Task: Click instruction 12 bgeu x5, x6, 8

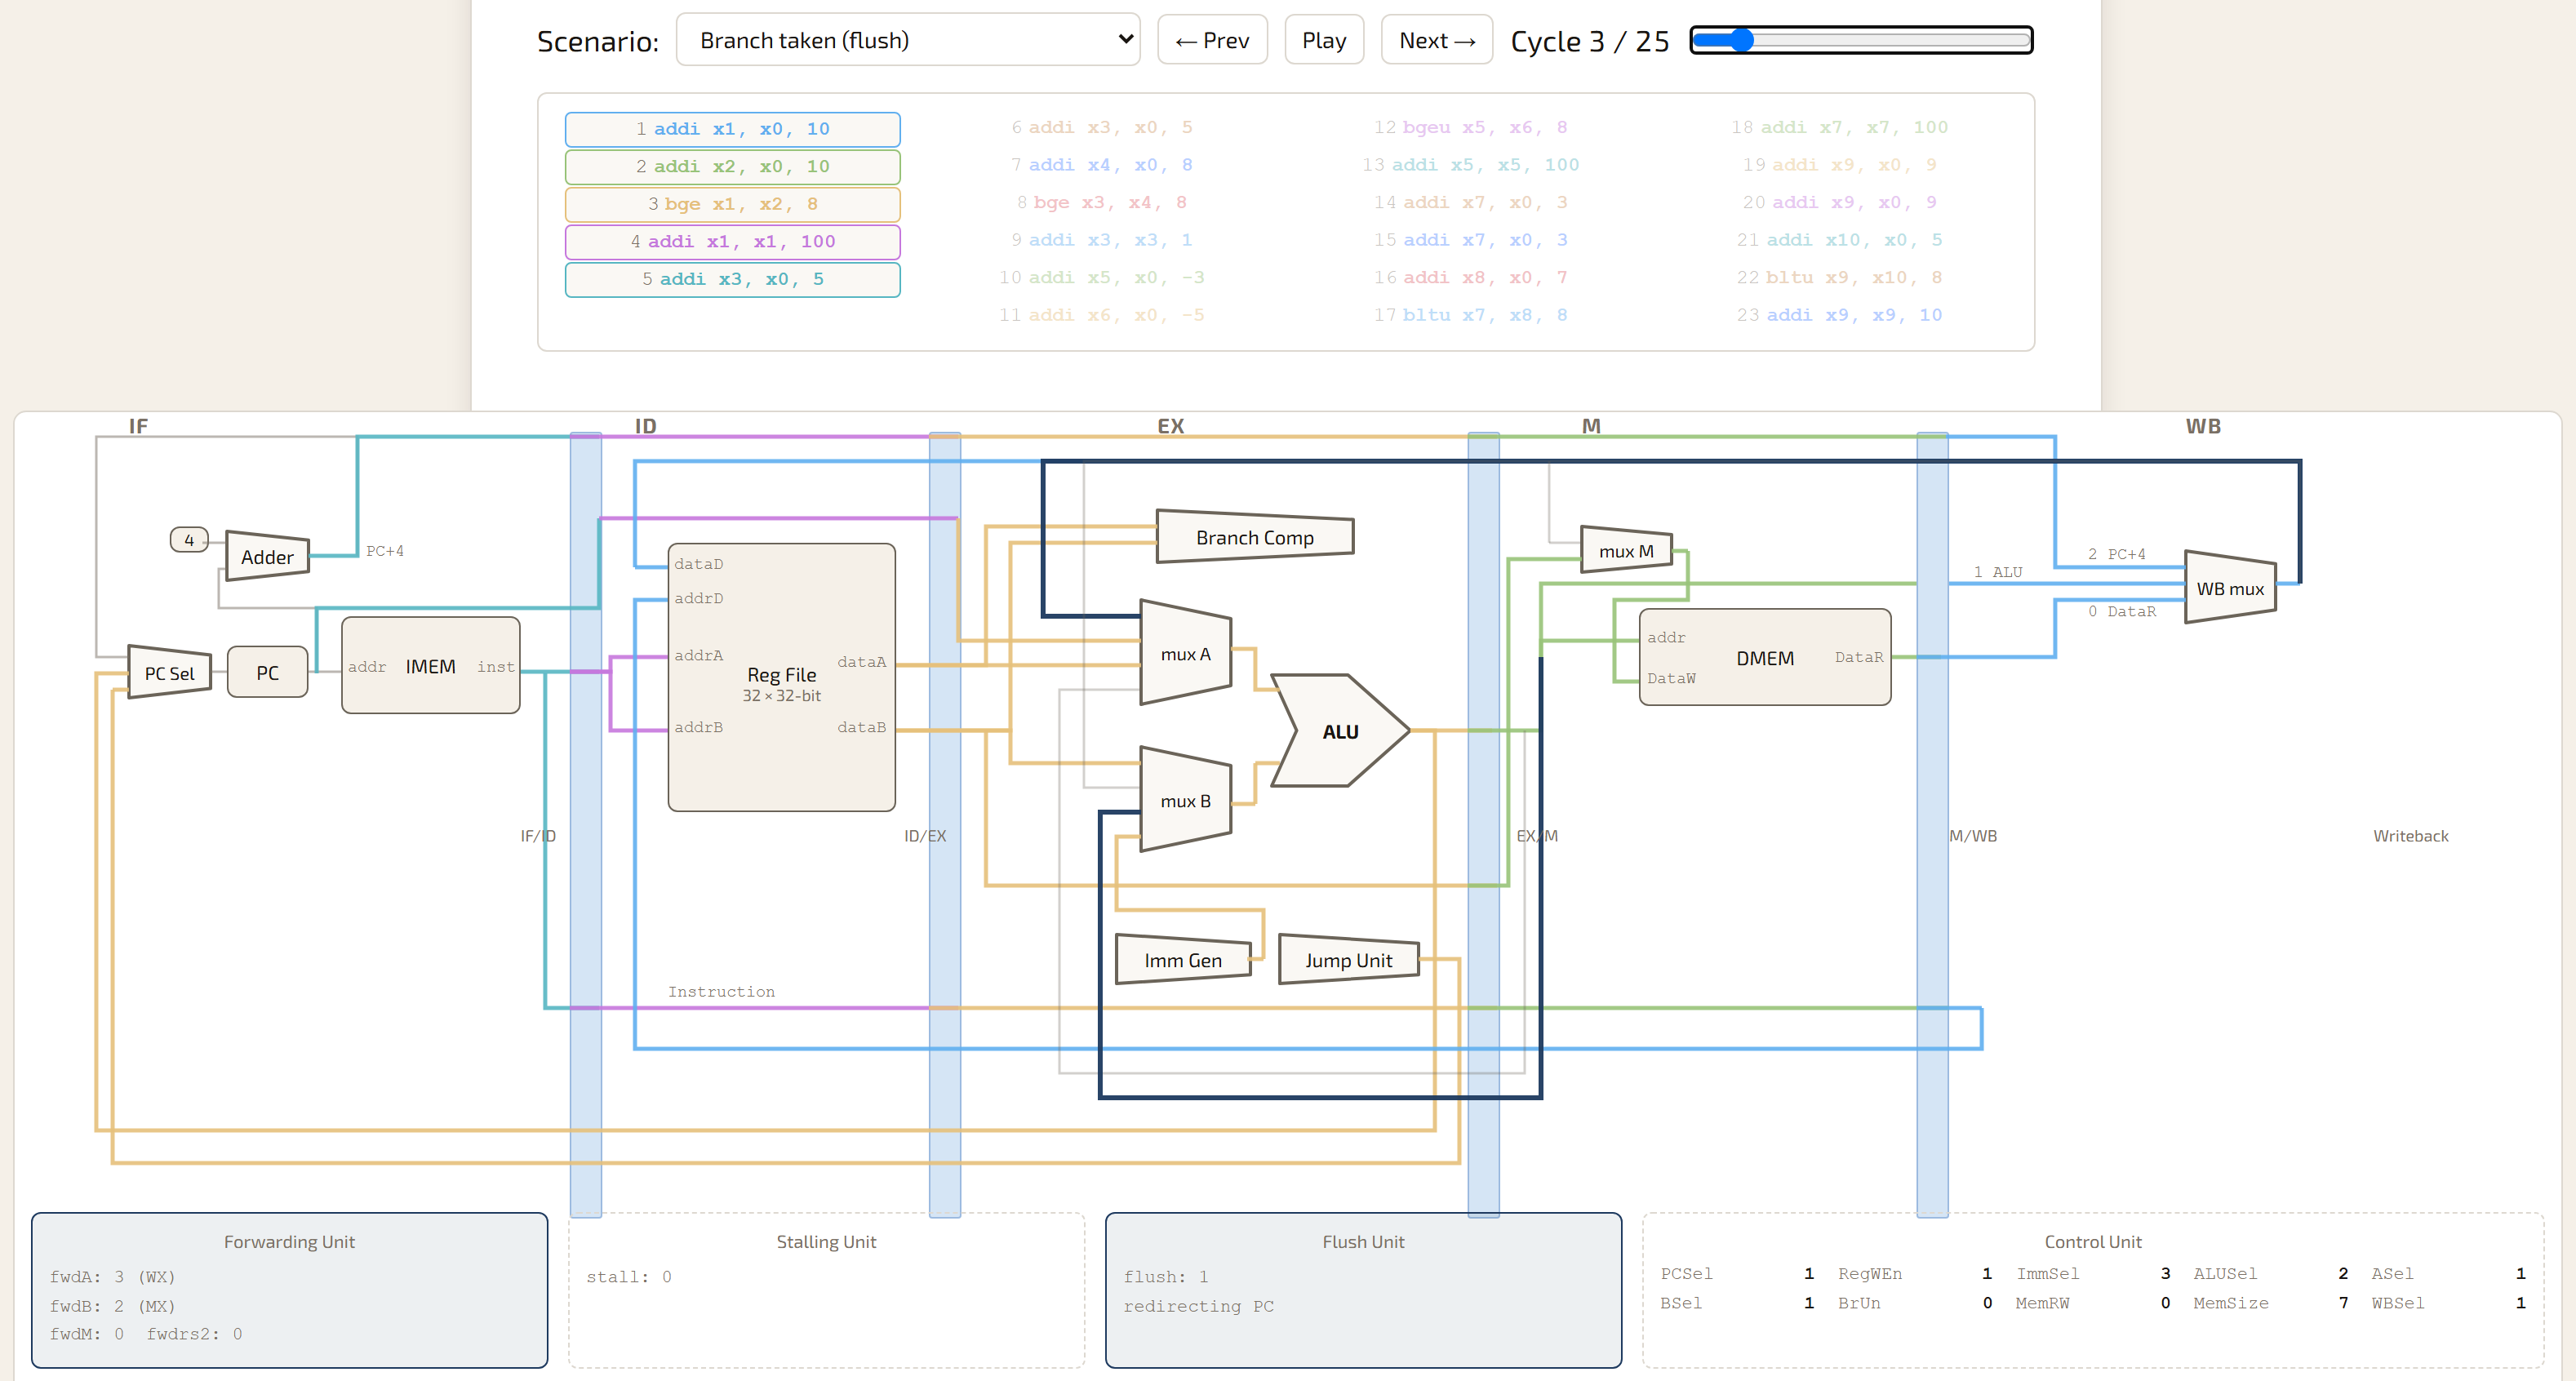Action: click(1470, 127)
